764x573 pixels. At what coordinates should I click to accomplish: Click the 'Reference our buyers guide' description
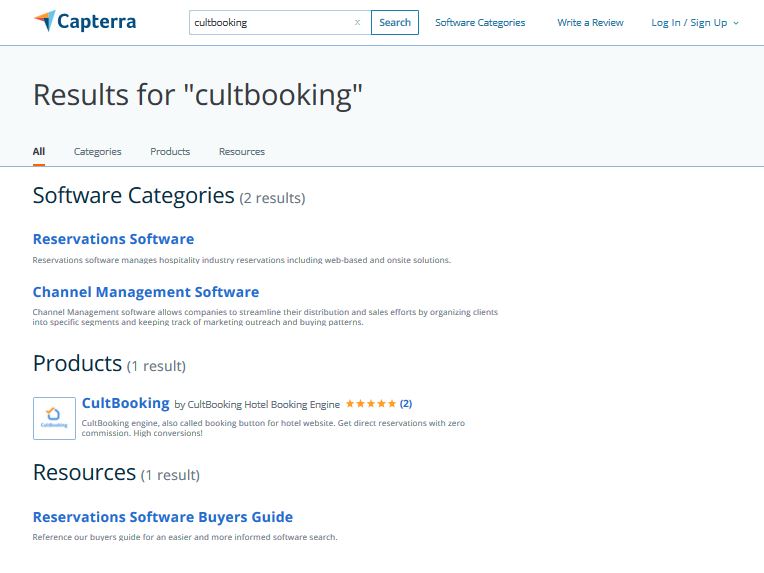(185, 537)
